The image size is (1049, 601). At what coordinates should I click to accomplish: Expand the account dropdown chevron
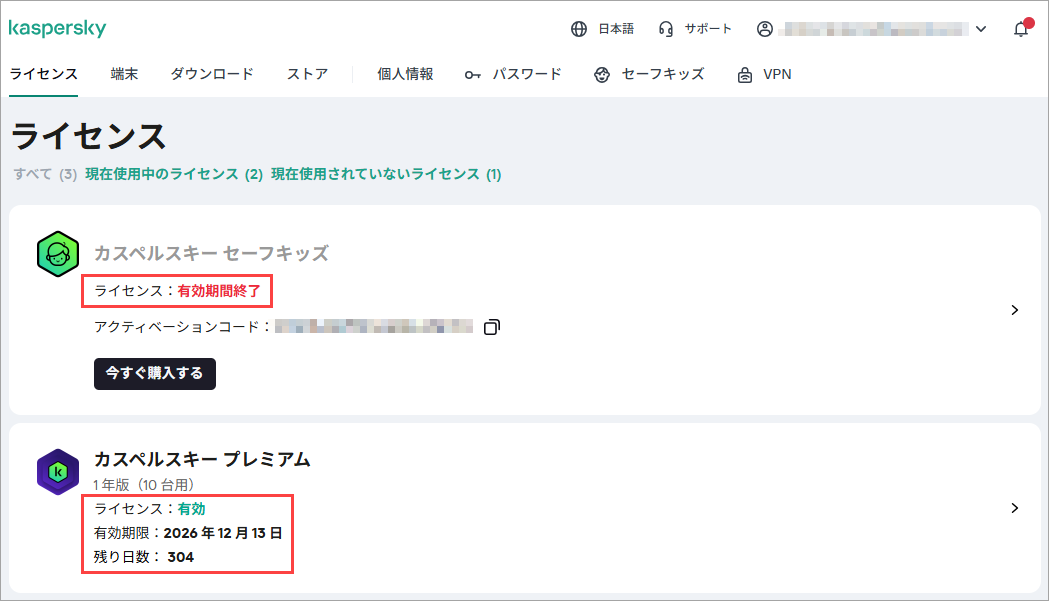tap(981, 29)
